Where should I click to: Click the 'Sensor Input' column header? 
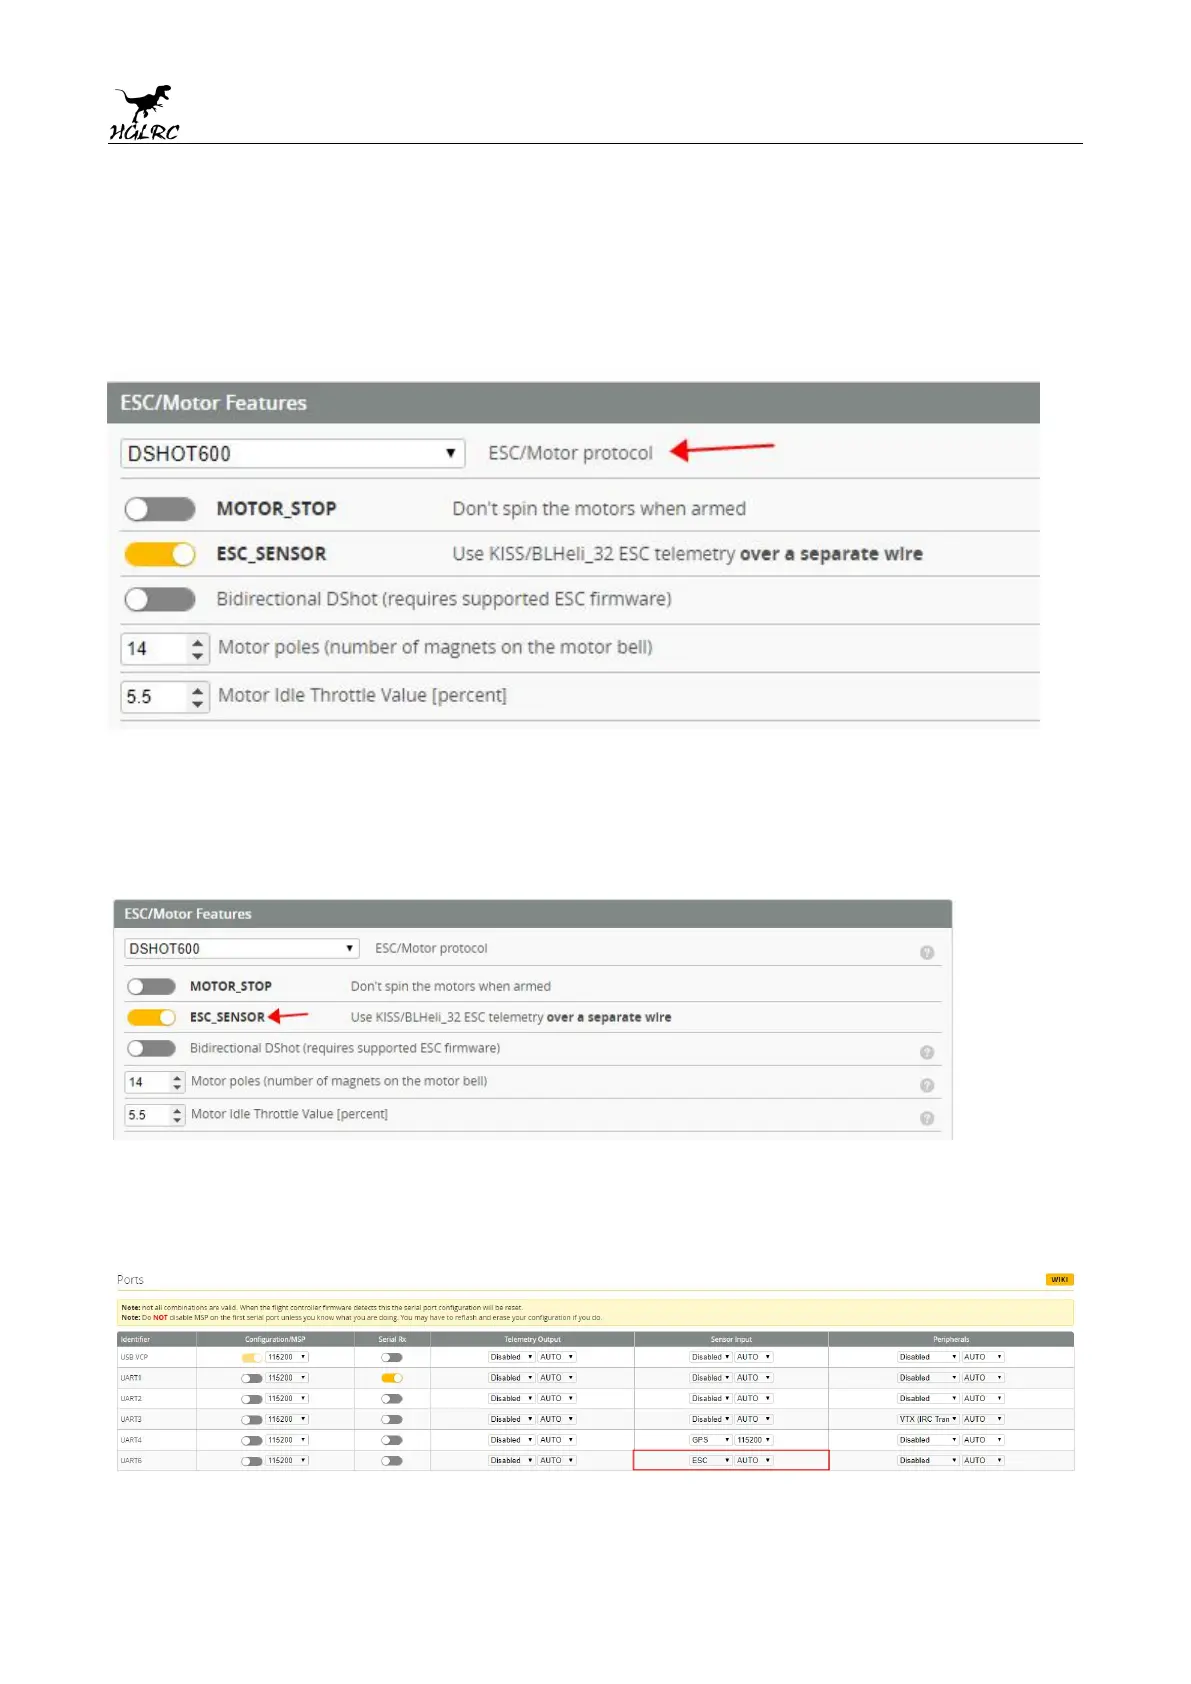[x=731, y=1340]
